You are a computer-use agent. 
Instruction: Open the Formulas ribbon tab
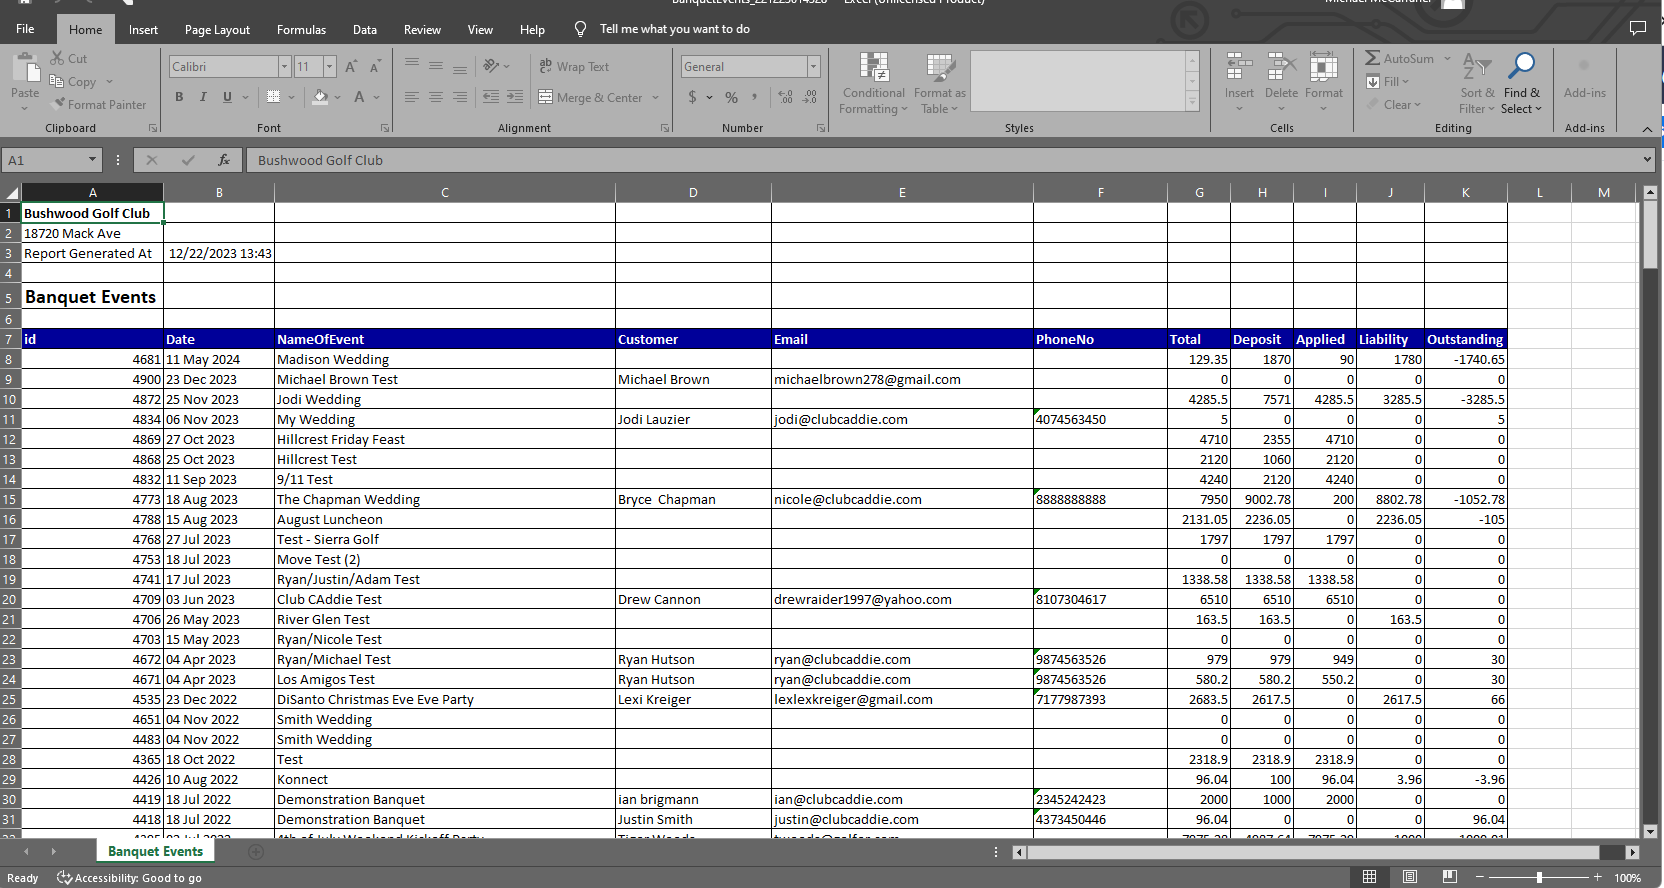pos(301,30)
